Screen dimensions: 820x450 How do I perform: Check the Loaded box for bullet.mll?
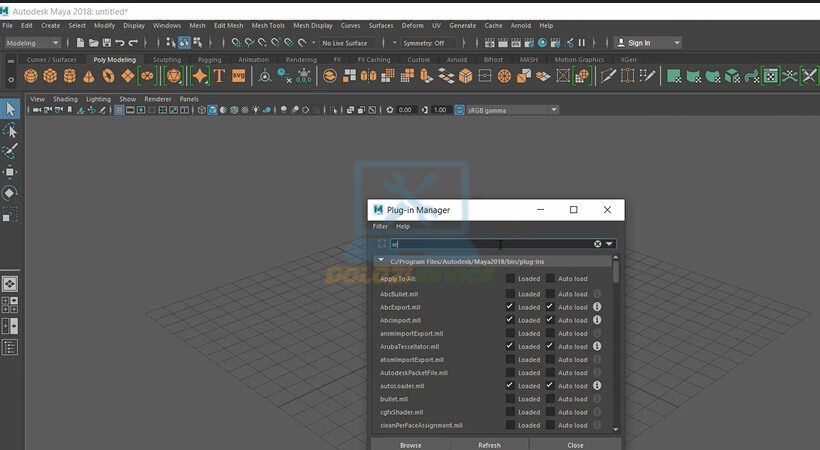pyautogui.click(x=510, y=399)
